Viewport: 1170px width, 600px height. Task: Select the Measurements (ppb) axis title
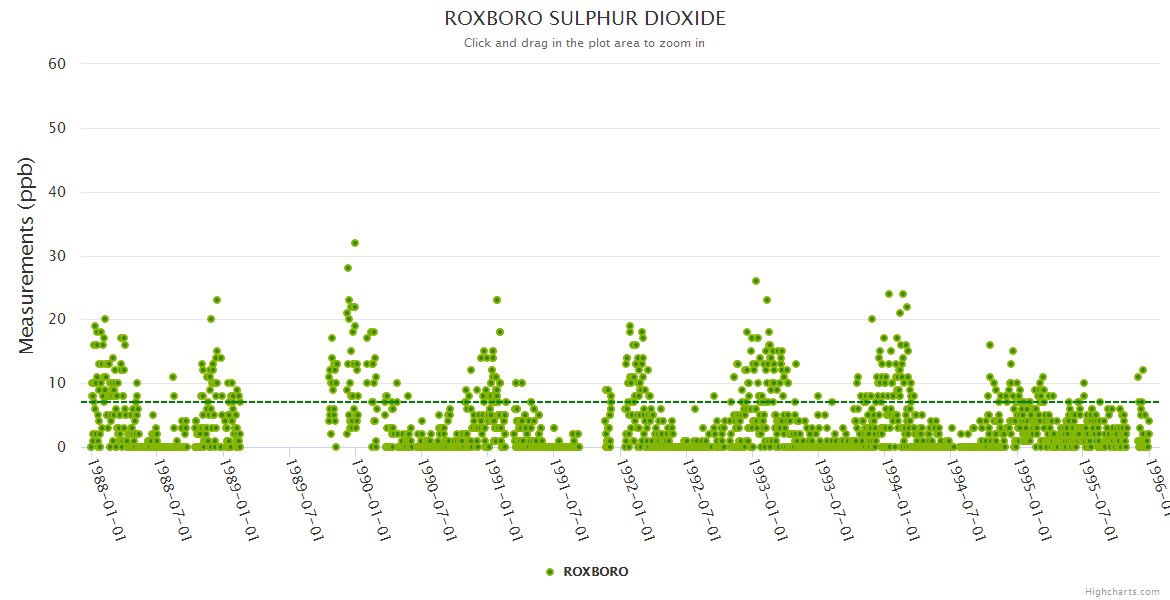[x=27, y=255]
